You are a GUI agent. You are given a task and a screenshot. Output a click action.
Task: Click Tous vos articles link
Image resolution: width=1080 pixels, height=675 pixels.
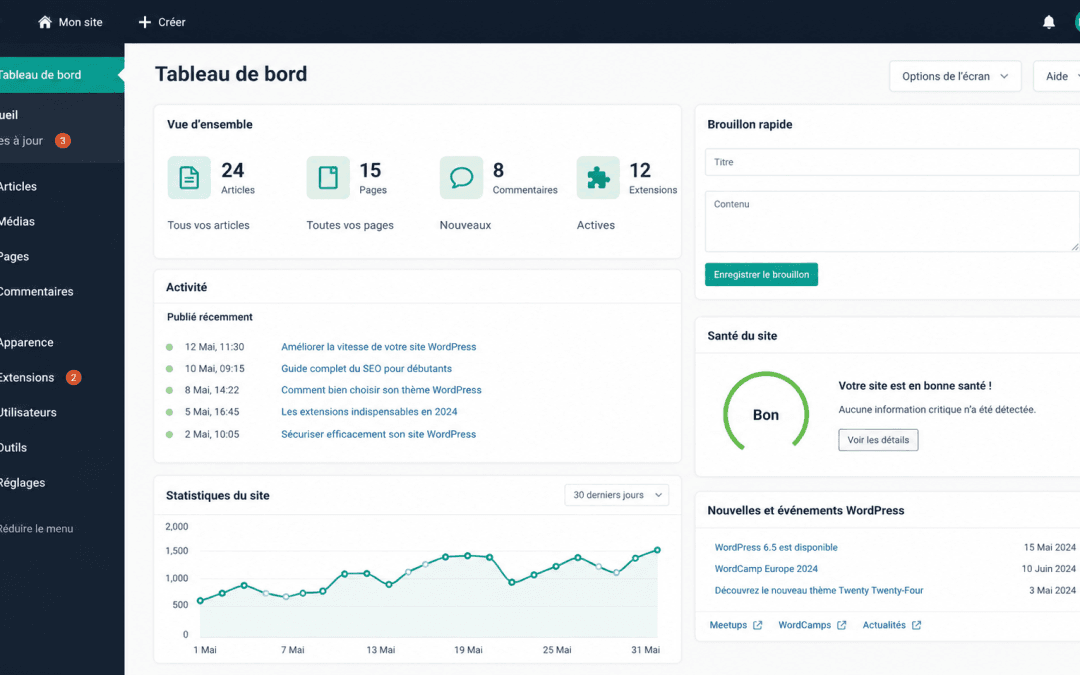[208, 225]
